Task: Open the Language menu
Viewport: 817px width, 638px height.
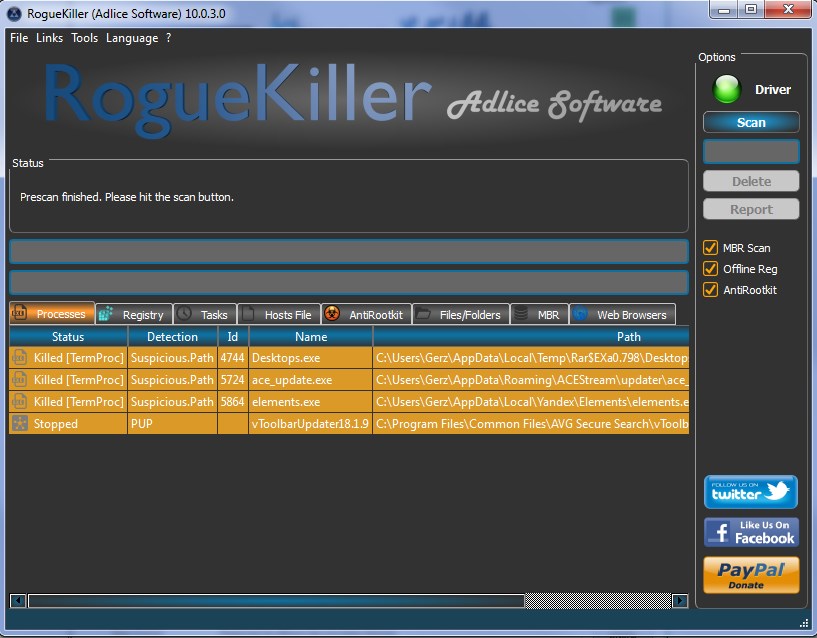Action: pos(132,38)
